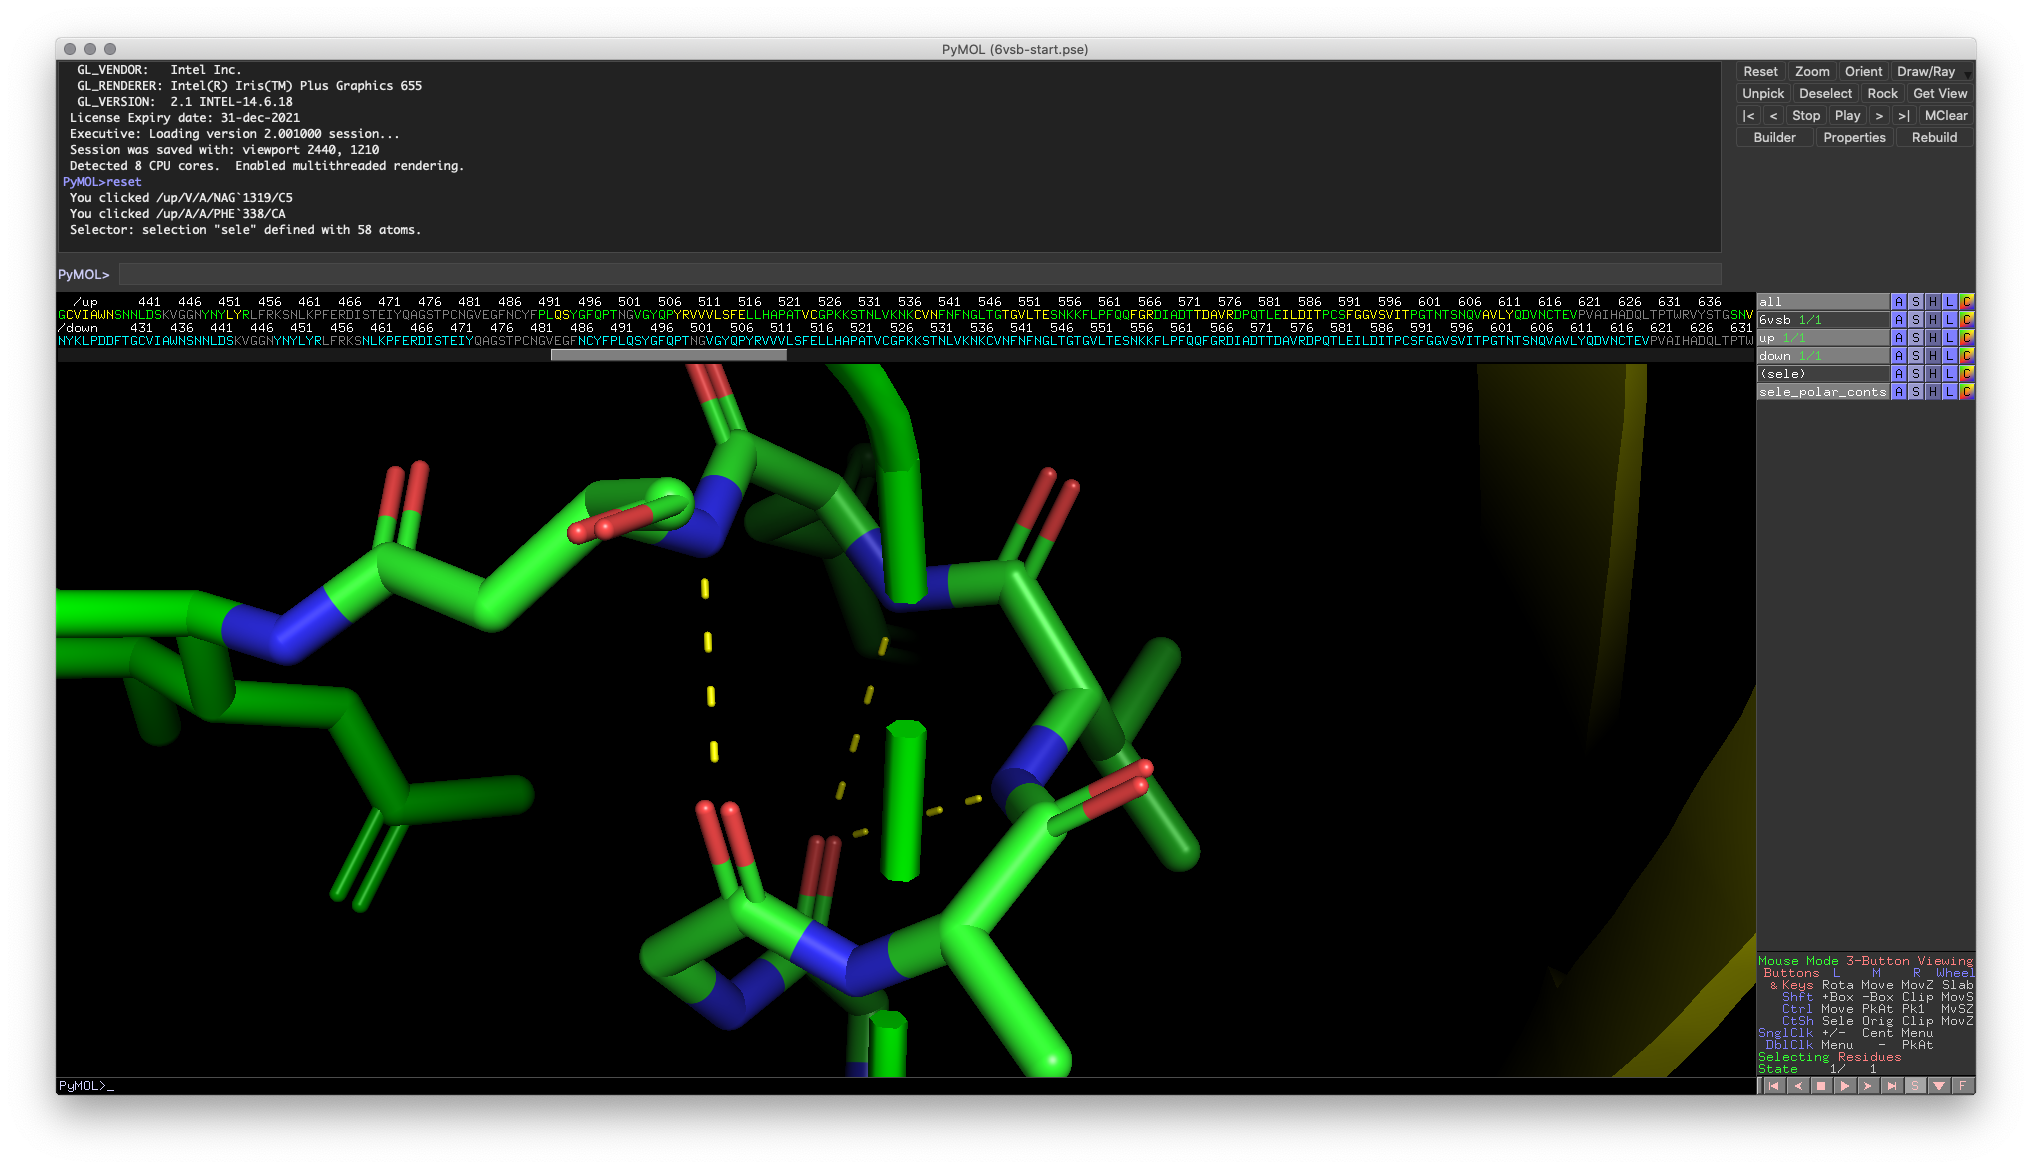Toggle visibility of sele_polar_conts object
Image resolution: width=2032 pixels, height=1169 pixels.
(x=1822, y=392)
